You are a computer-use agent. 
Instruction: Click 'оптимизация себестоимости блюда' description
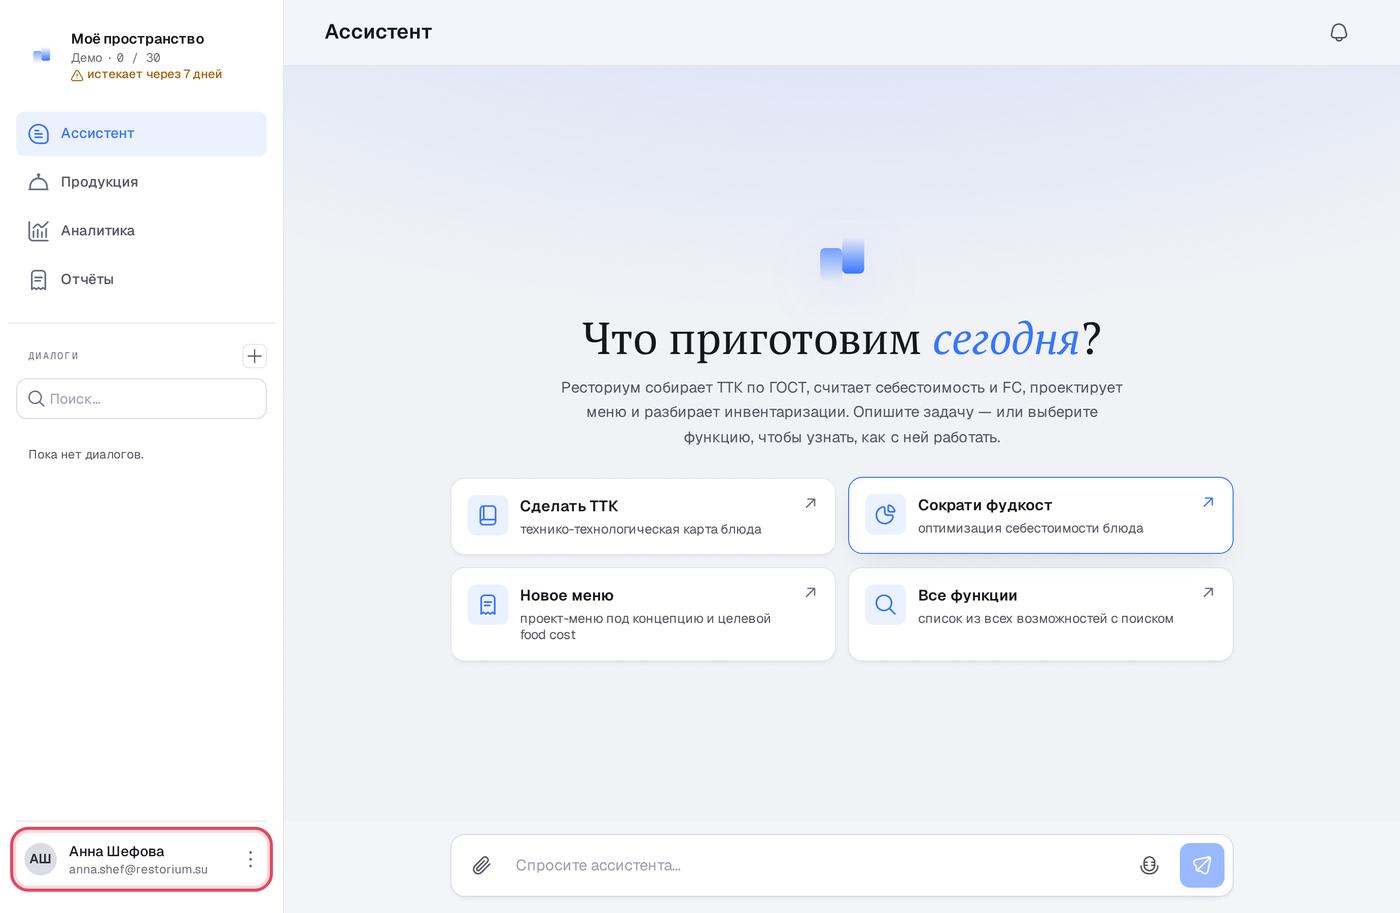[x=1031, y=528]
